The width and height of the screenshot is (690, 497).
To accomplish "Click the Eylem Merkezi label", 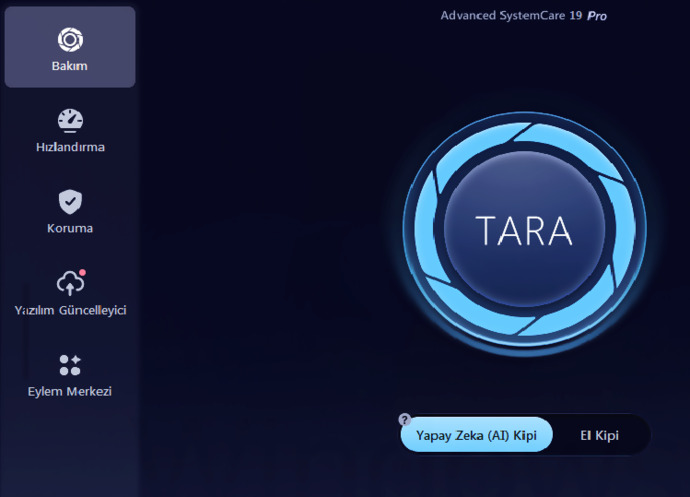I will 70,391.
